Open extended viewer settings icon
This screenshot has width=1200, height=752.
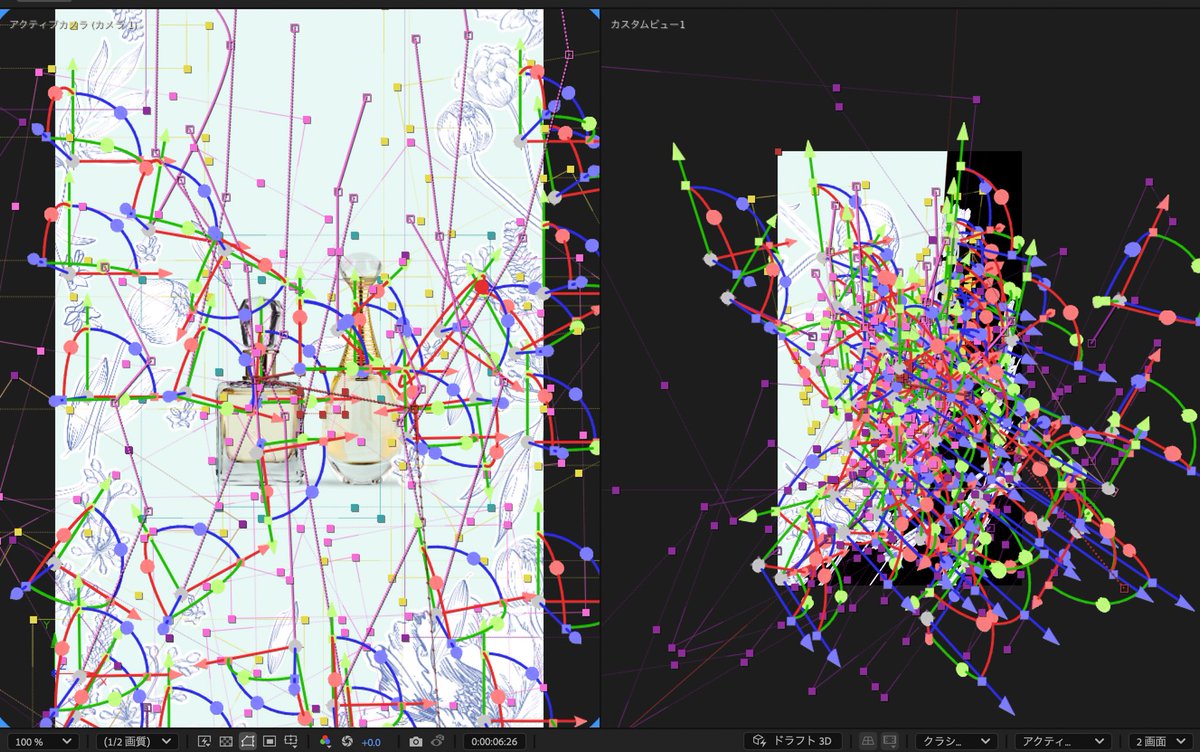(889, 741)
